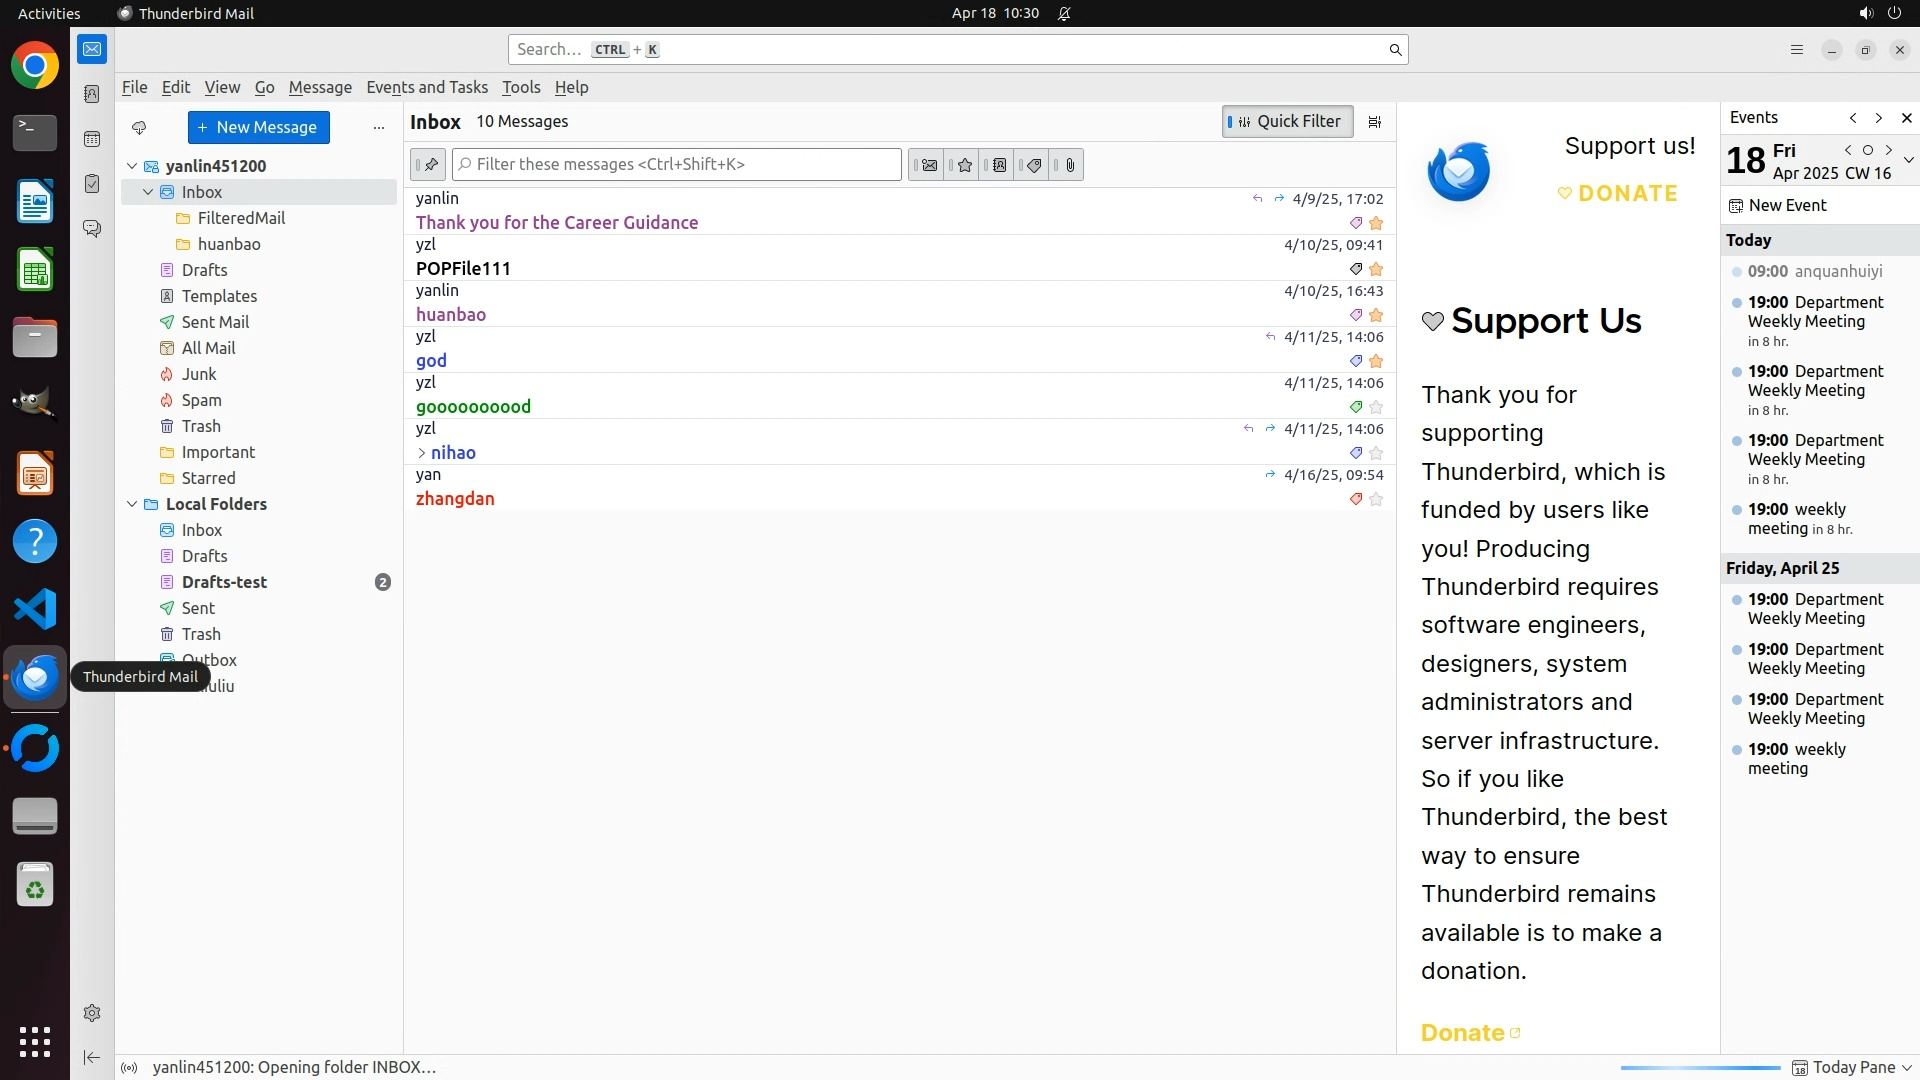Expand the nihao message thread
This screenshot has height=1080, width=1920.
422,453
